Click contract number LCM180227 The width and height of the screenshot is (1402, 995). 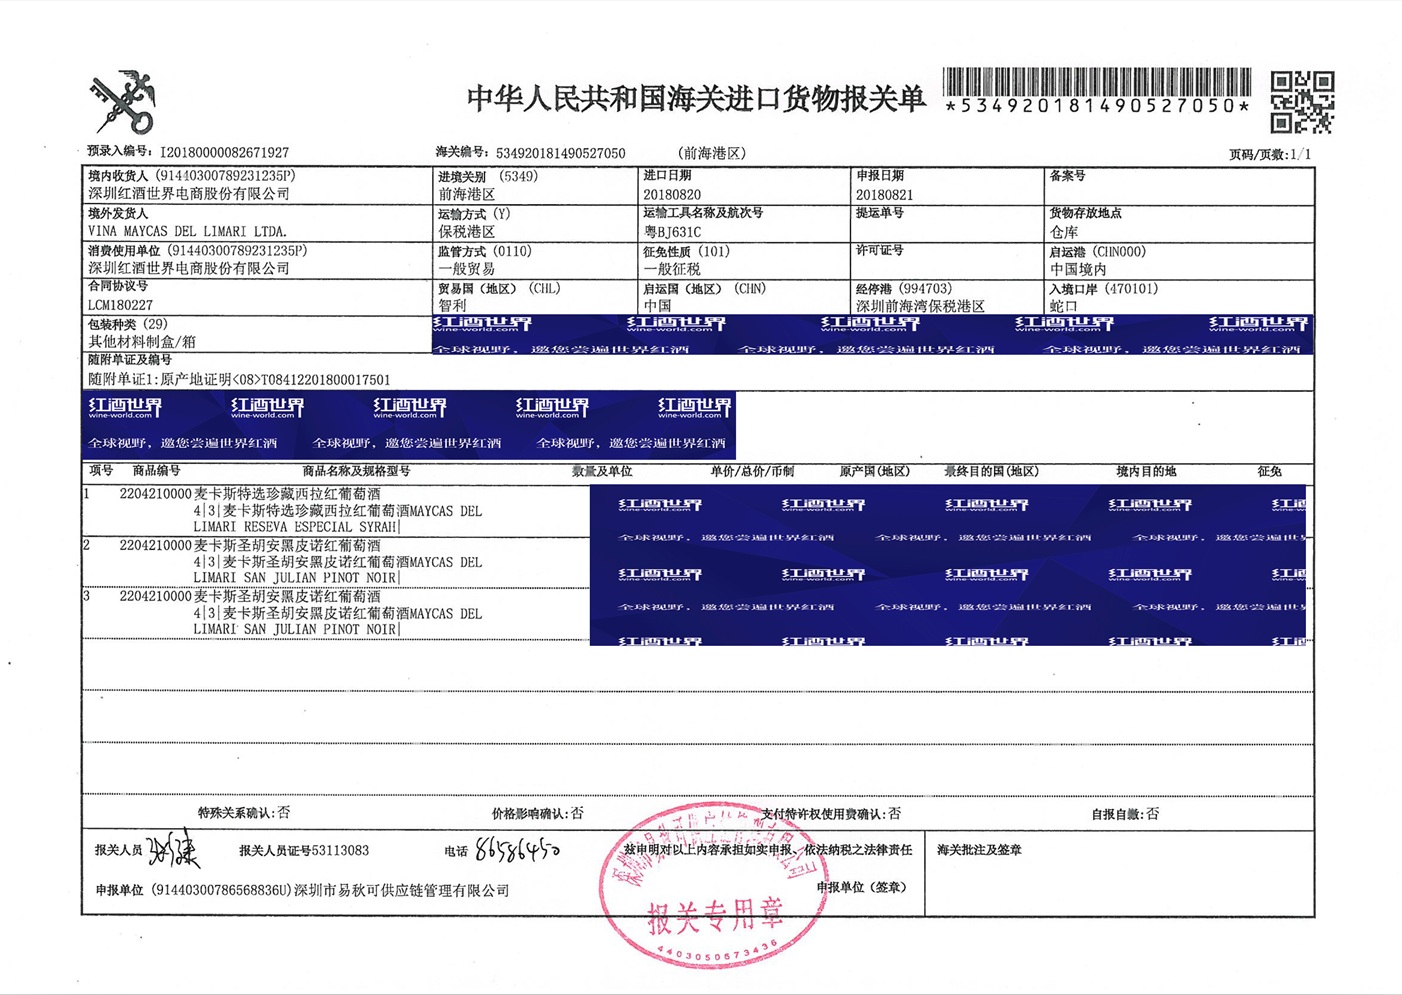tap(120, 305)
